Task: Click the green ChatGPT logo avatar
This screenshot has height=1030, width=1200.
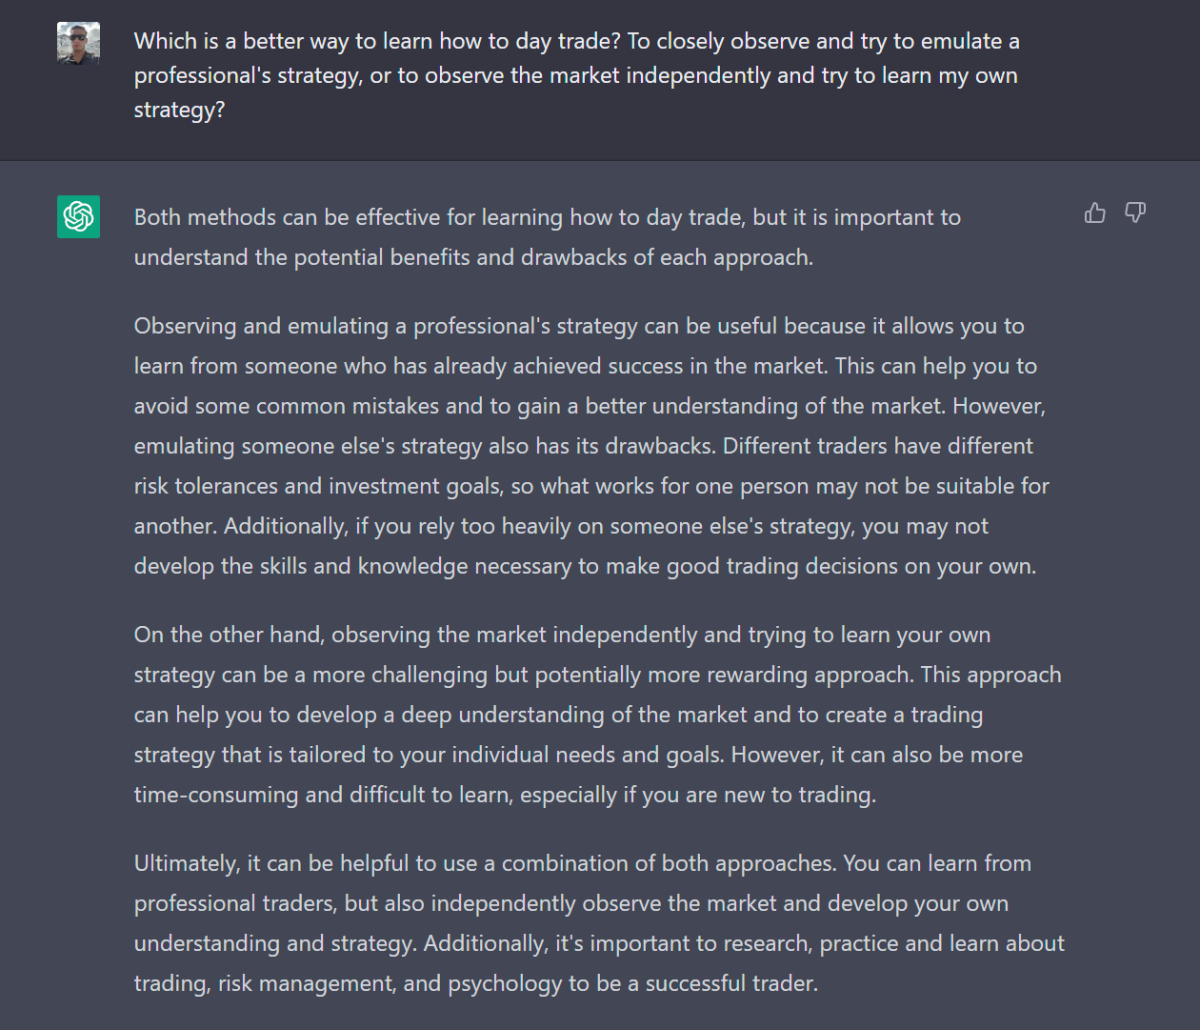Action: coord(78,216)
